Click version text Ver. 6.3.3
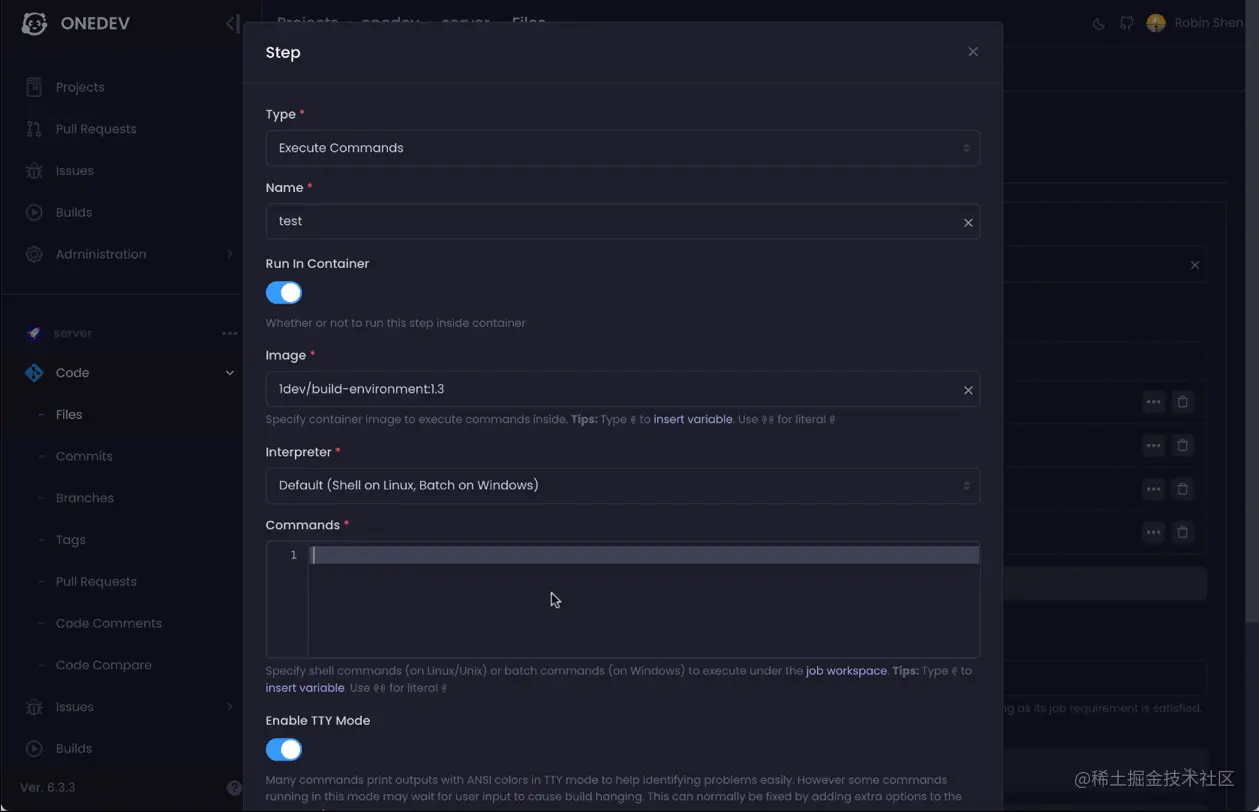The height and width of the screenshot is (812, 1259). coord(48,787)
